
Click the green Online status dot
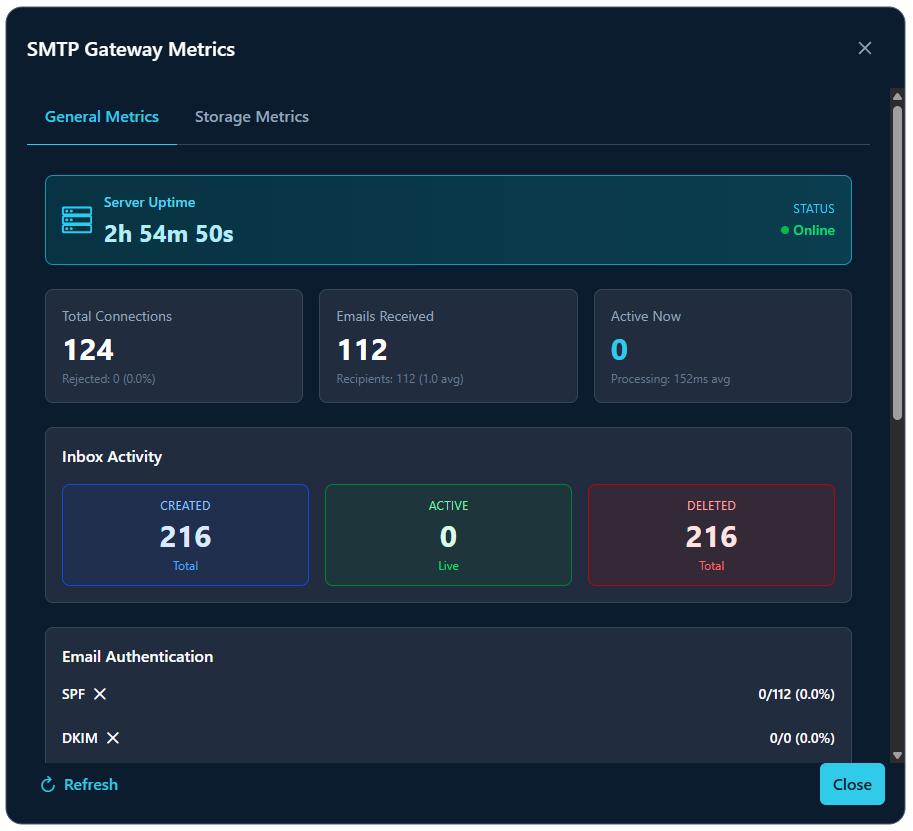[785, 231]
